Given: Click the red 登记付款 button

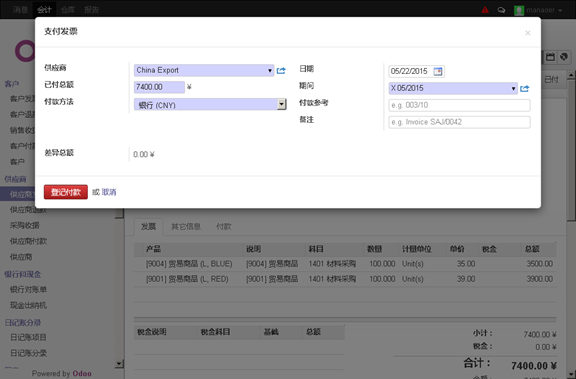Looking at the screenshot, I should pos(66,192).
